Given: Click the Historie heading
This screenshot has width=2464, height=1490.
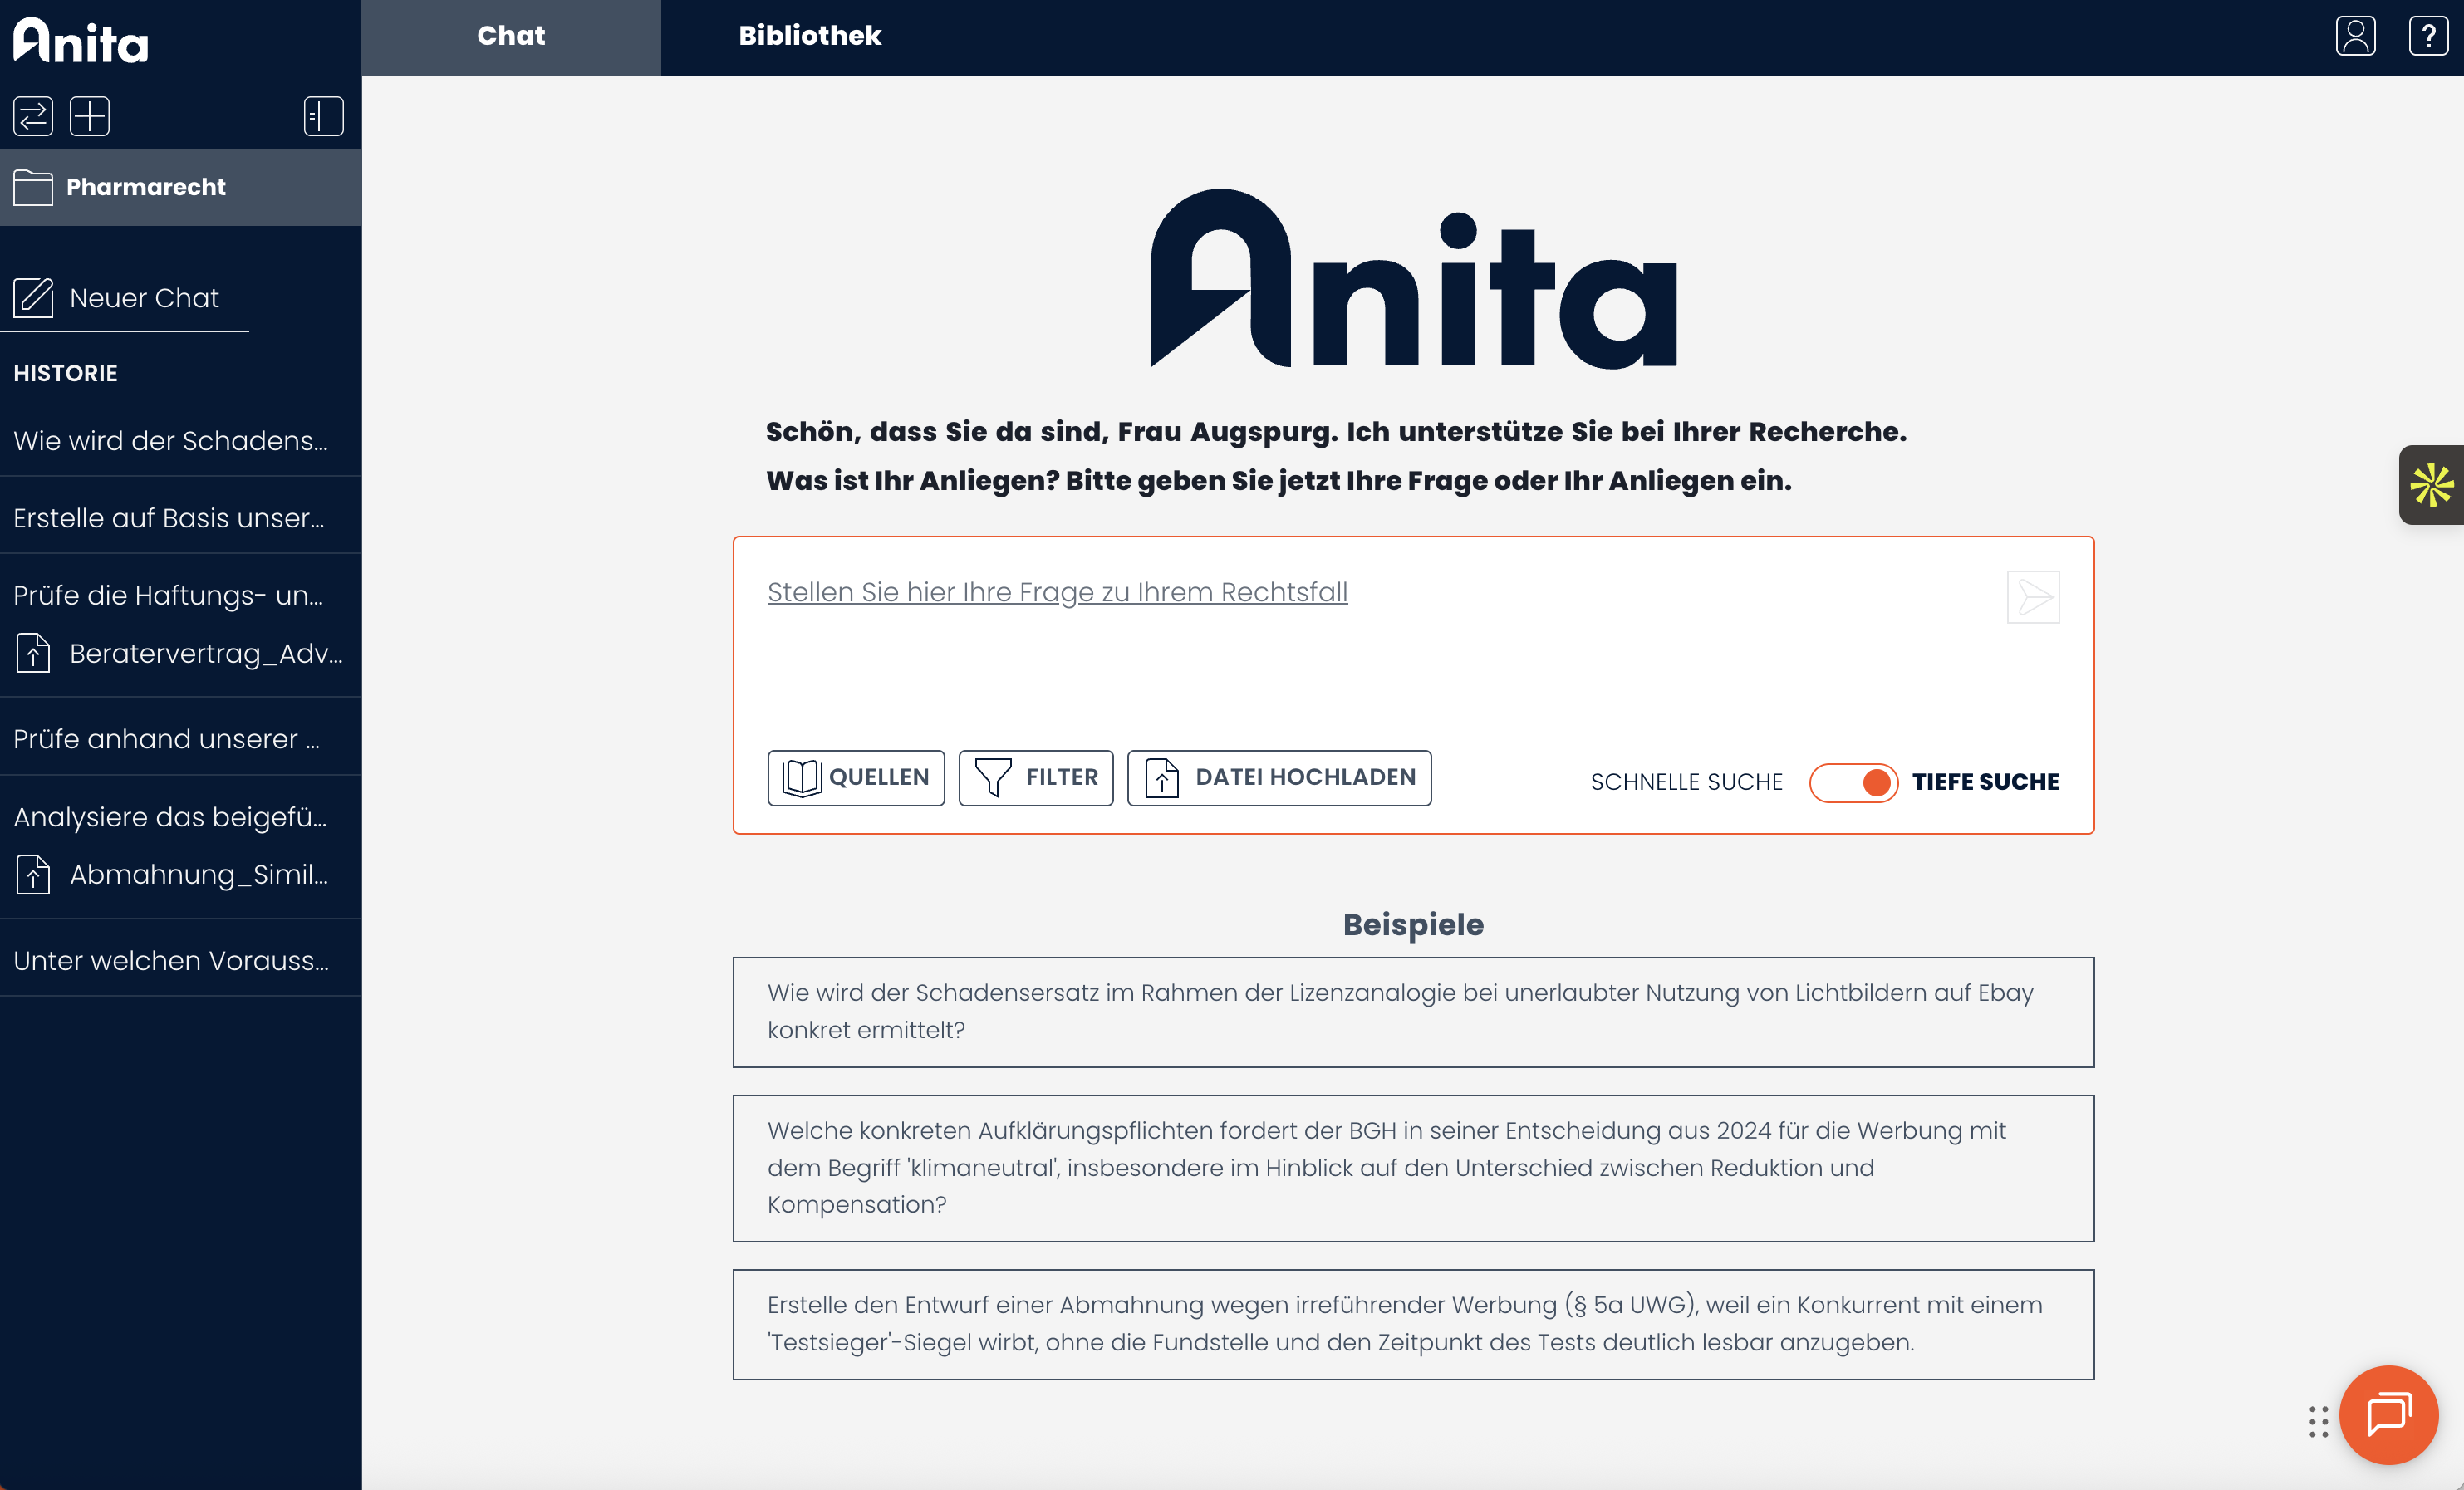Looking at the screenshot, I should click(x=66, y=373).
